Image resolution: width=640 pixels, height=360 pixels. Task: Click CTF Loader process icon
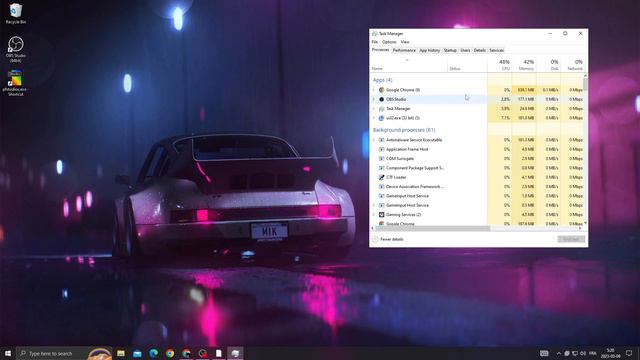tap(381, 177)
